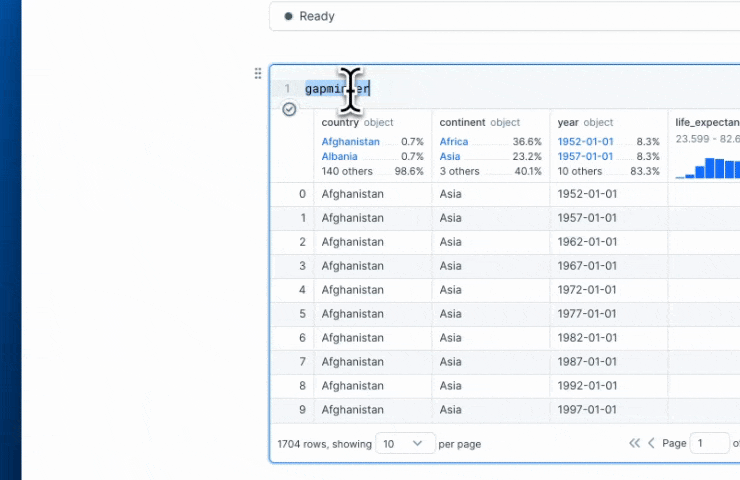Click the '10 others' text
Viewport: 740px width, 480px height.
tap(580, 171)
